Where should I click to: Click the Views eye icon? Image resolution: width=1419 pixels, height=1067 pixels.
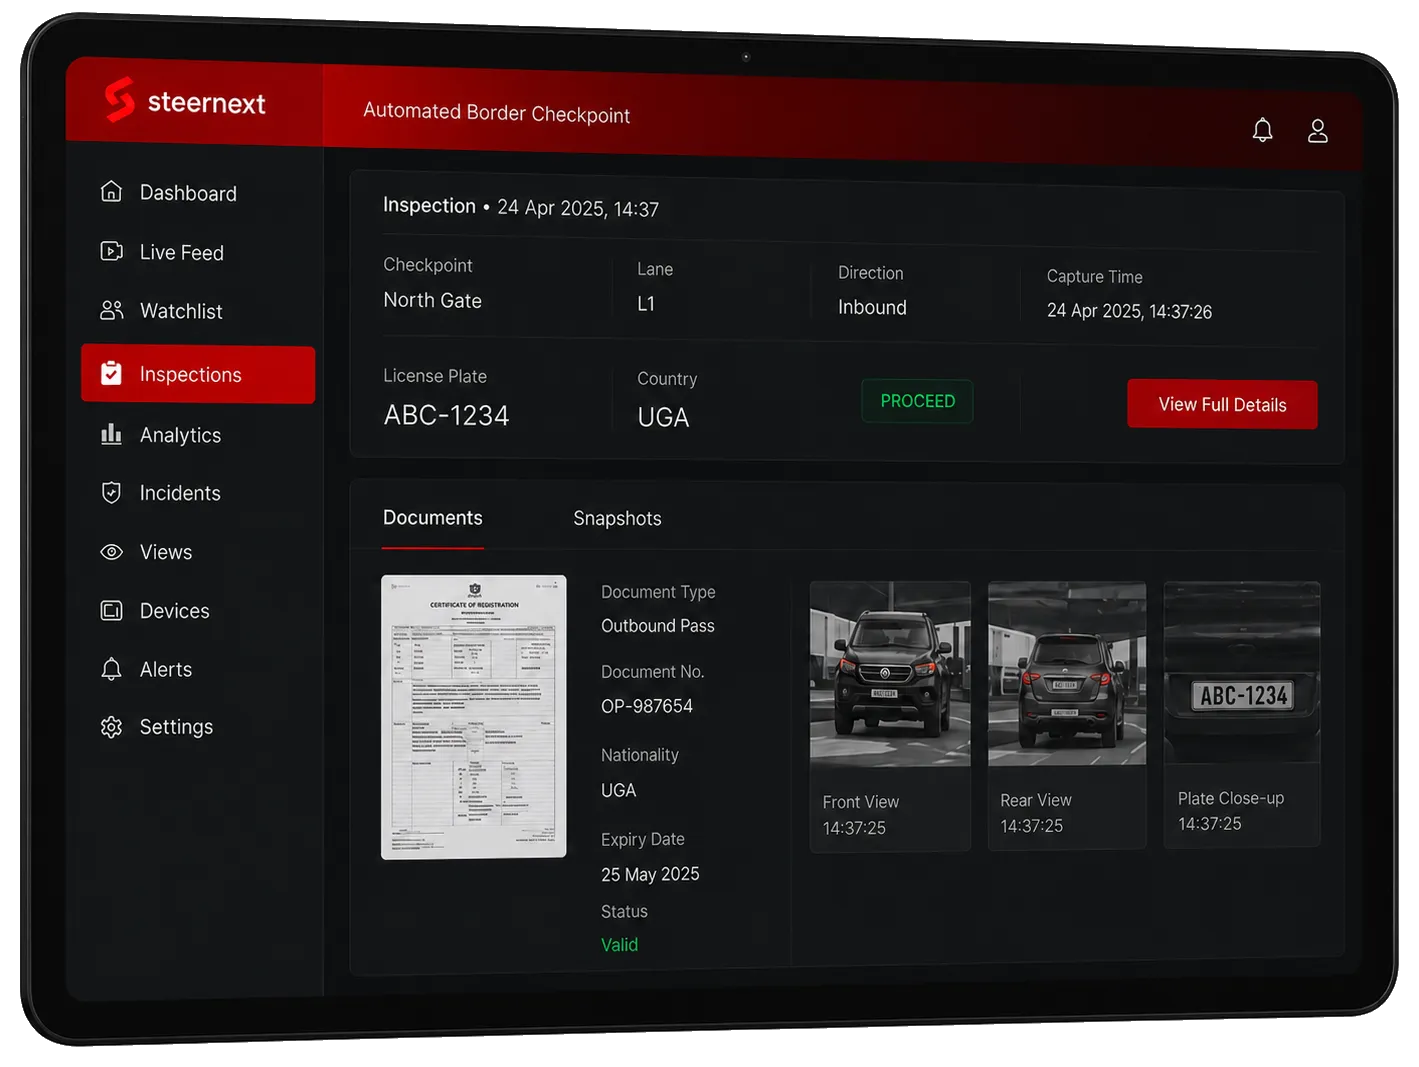(x=111, y=551)
